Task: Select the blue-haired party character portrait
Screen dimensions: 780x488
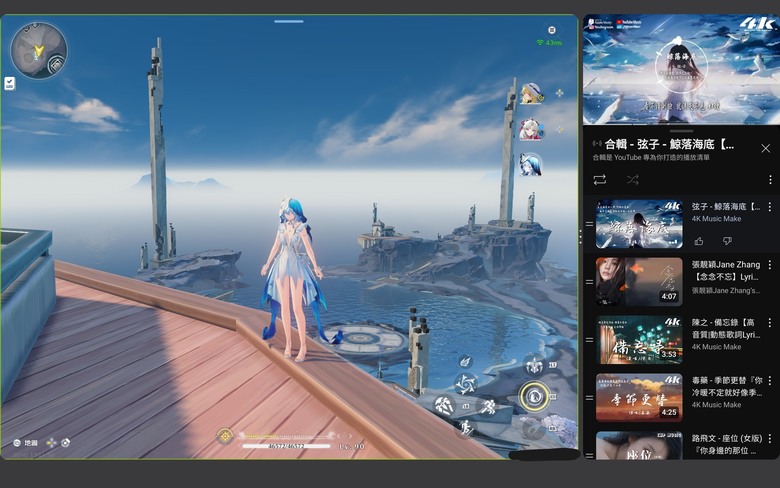Action: click(x=531, y=165)
